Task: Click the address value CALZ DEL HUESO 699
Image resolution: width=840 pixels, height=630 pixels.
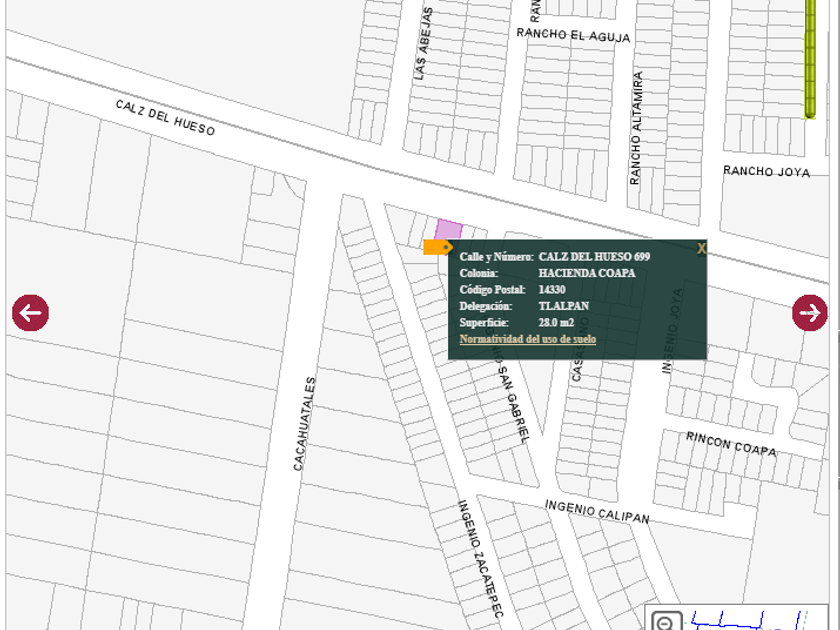Action: [594, 257]
